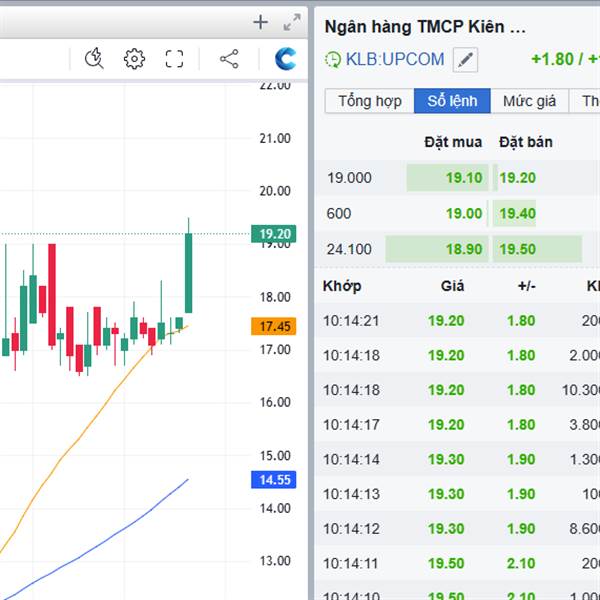Select the trade at 10:14:14

coord(457,459)
